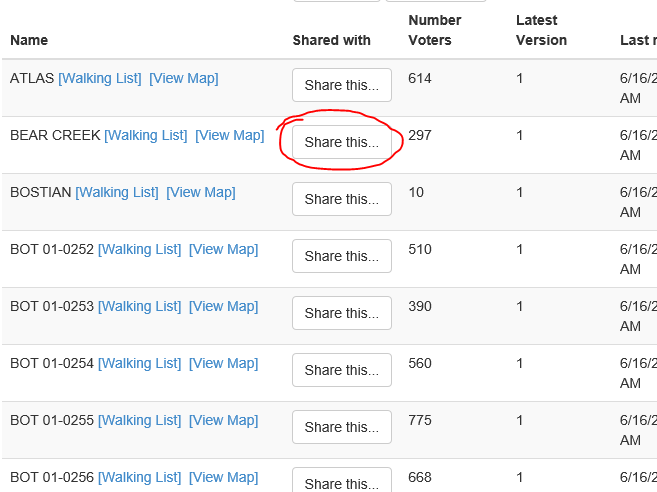
Task: Open BEAR CREEK Walking List link
Action: pyautogui.click(x=146, y=135)
